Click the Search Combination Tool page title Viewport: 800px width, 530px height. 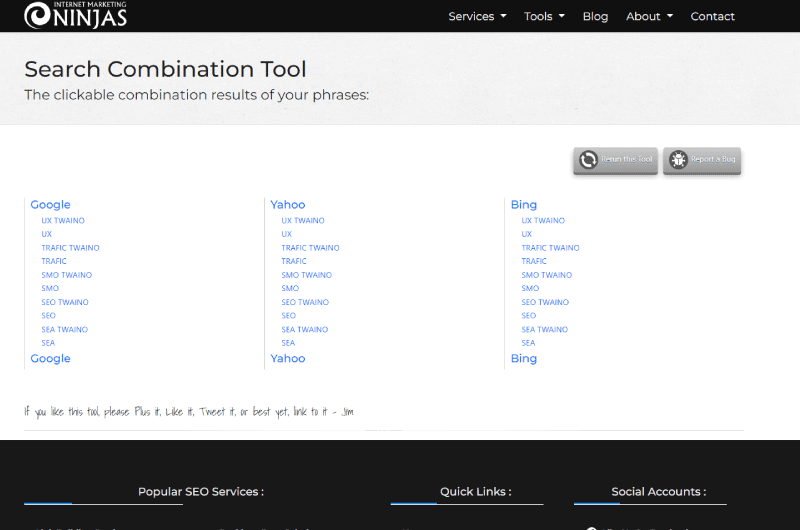click(165, 69)
